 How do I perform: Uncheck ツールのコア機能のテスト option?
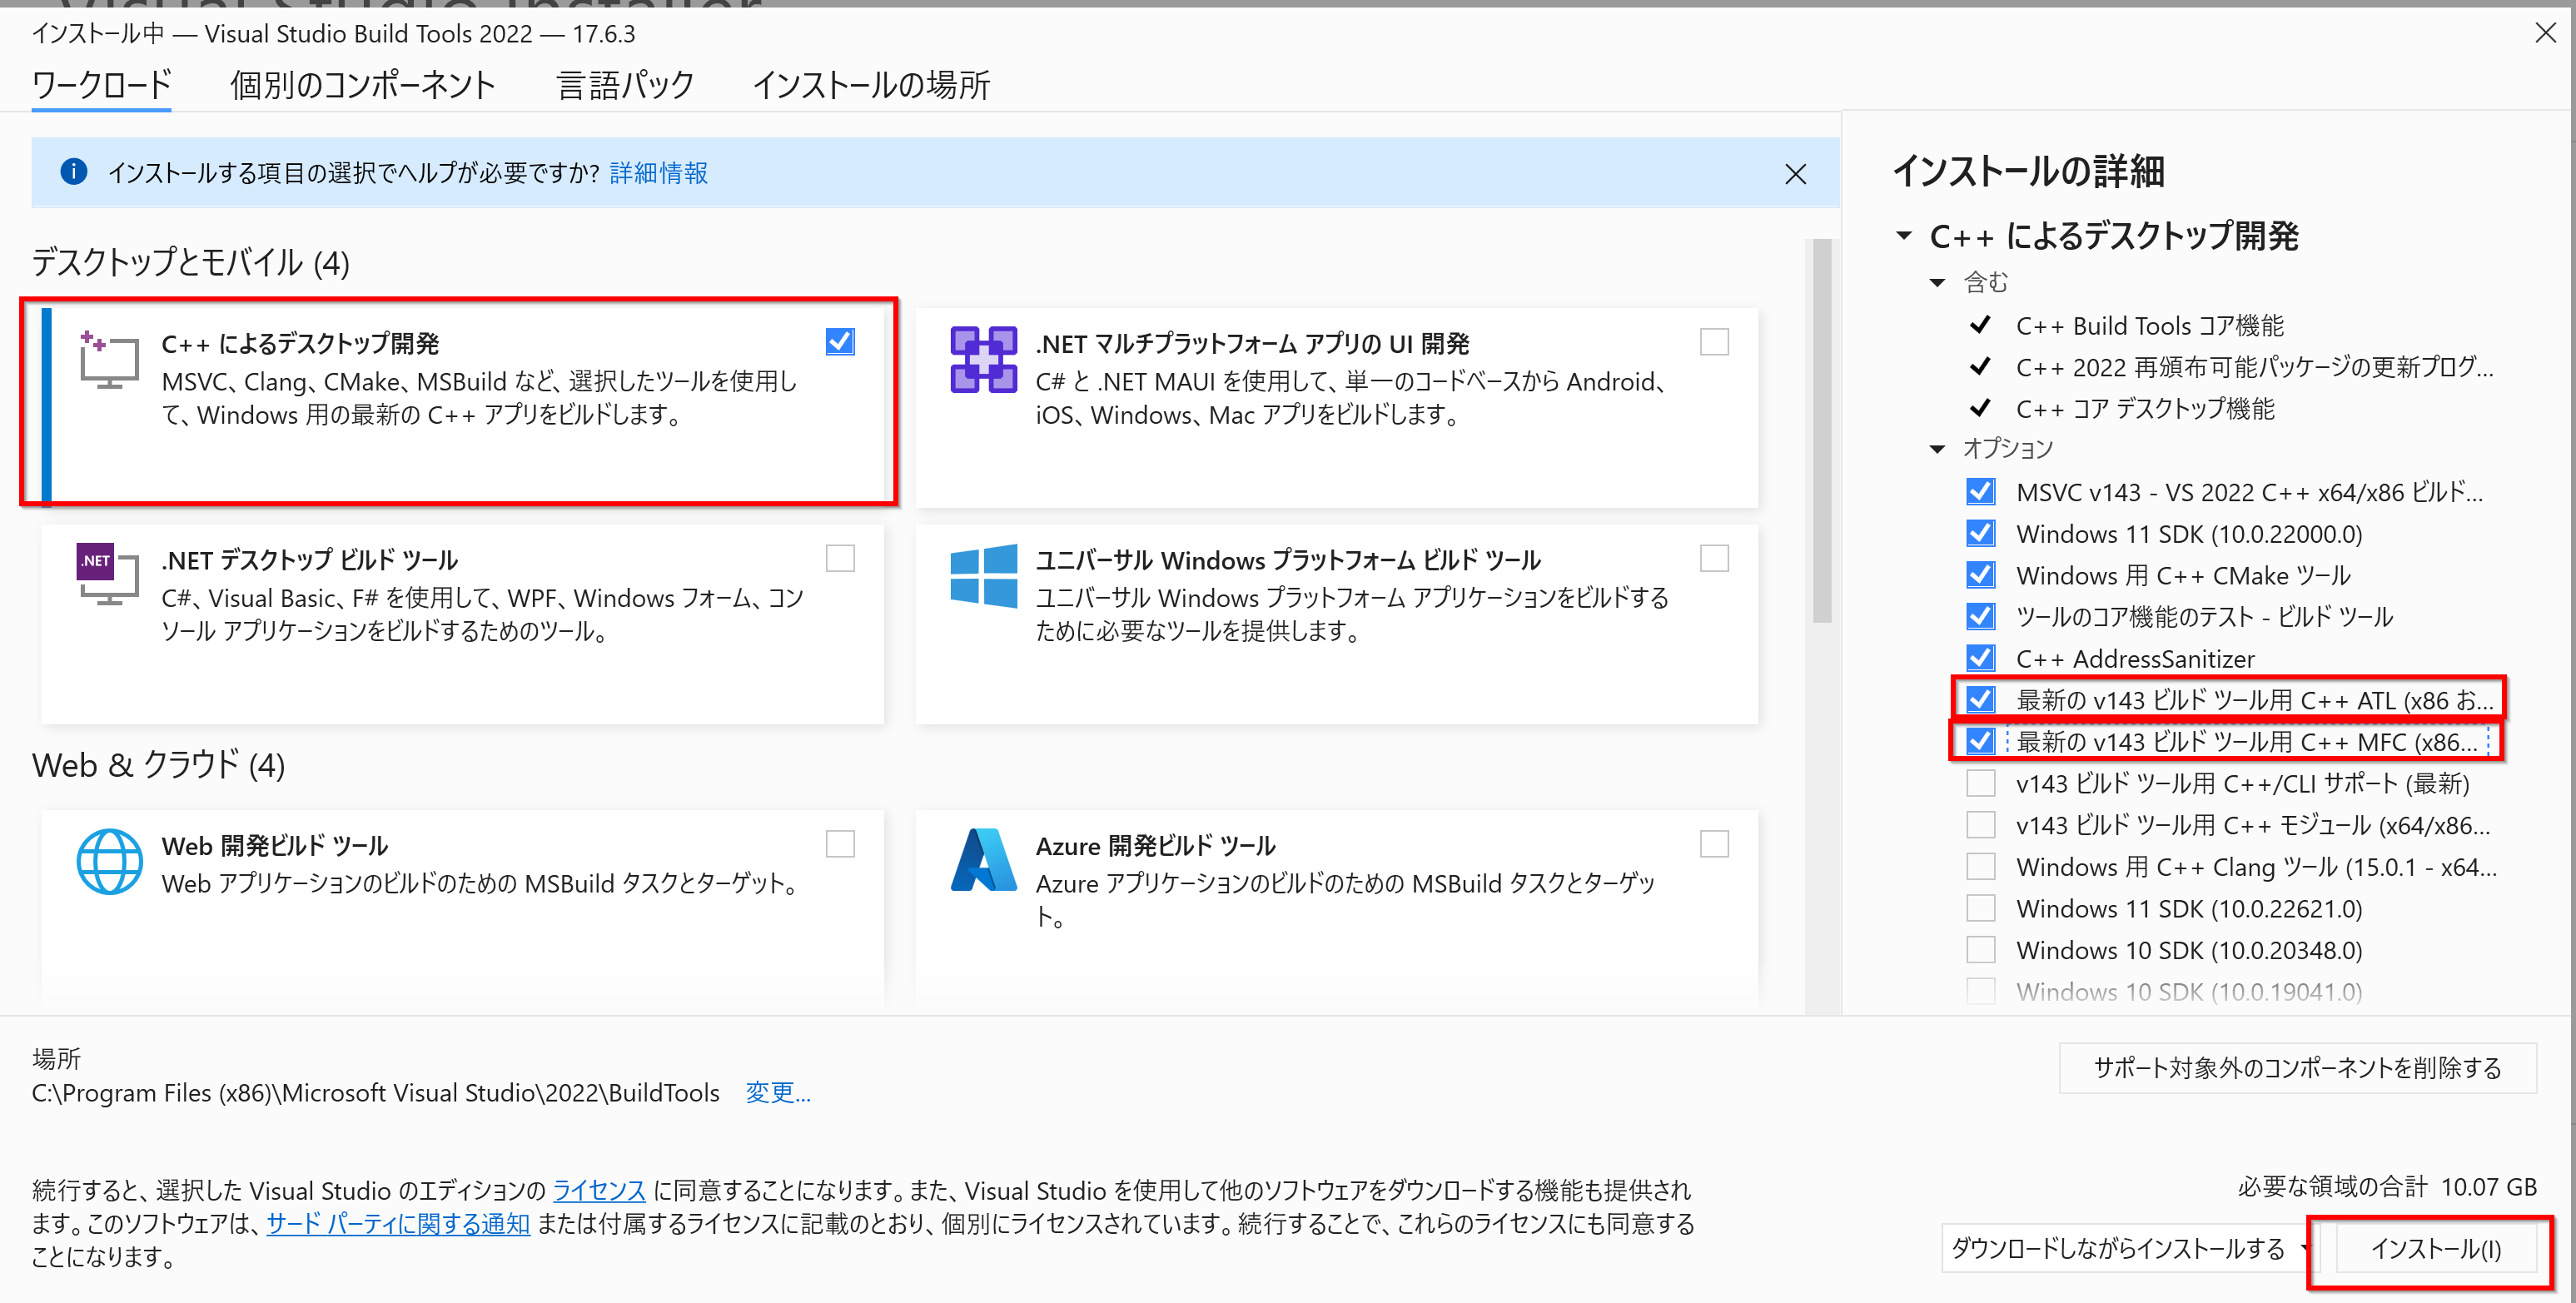click(x=1980, y=616)
